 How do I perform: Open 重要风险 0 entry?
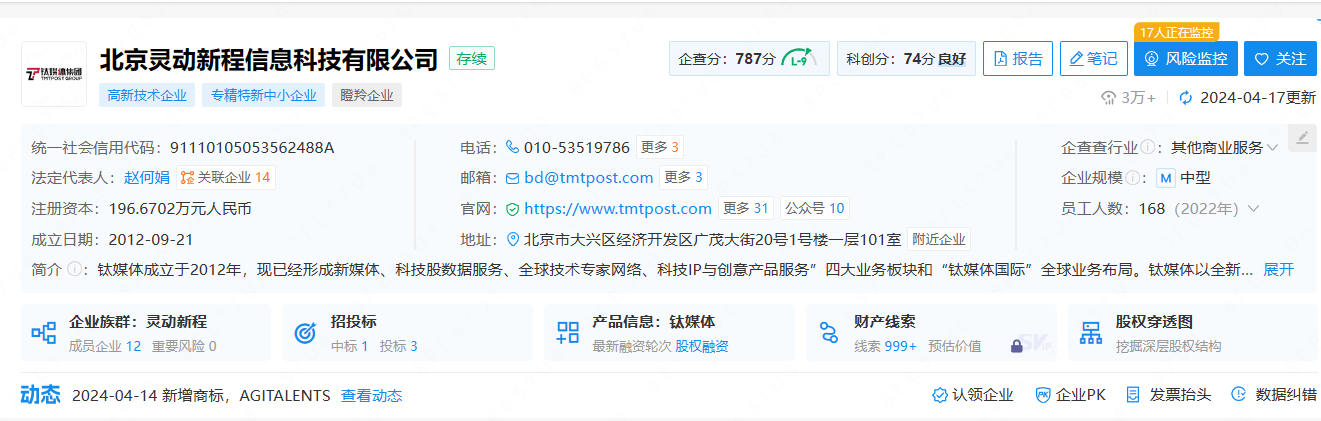184,346
